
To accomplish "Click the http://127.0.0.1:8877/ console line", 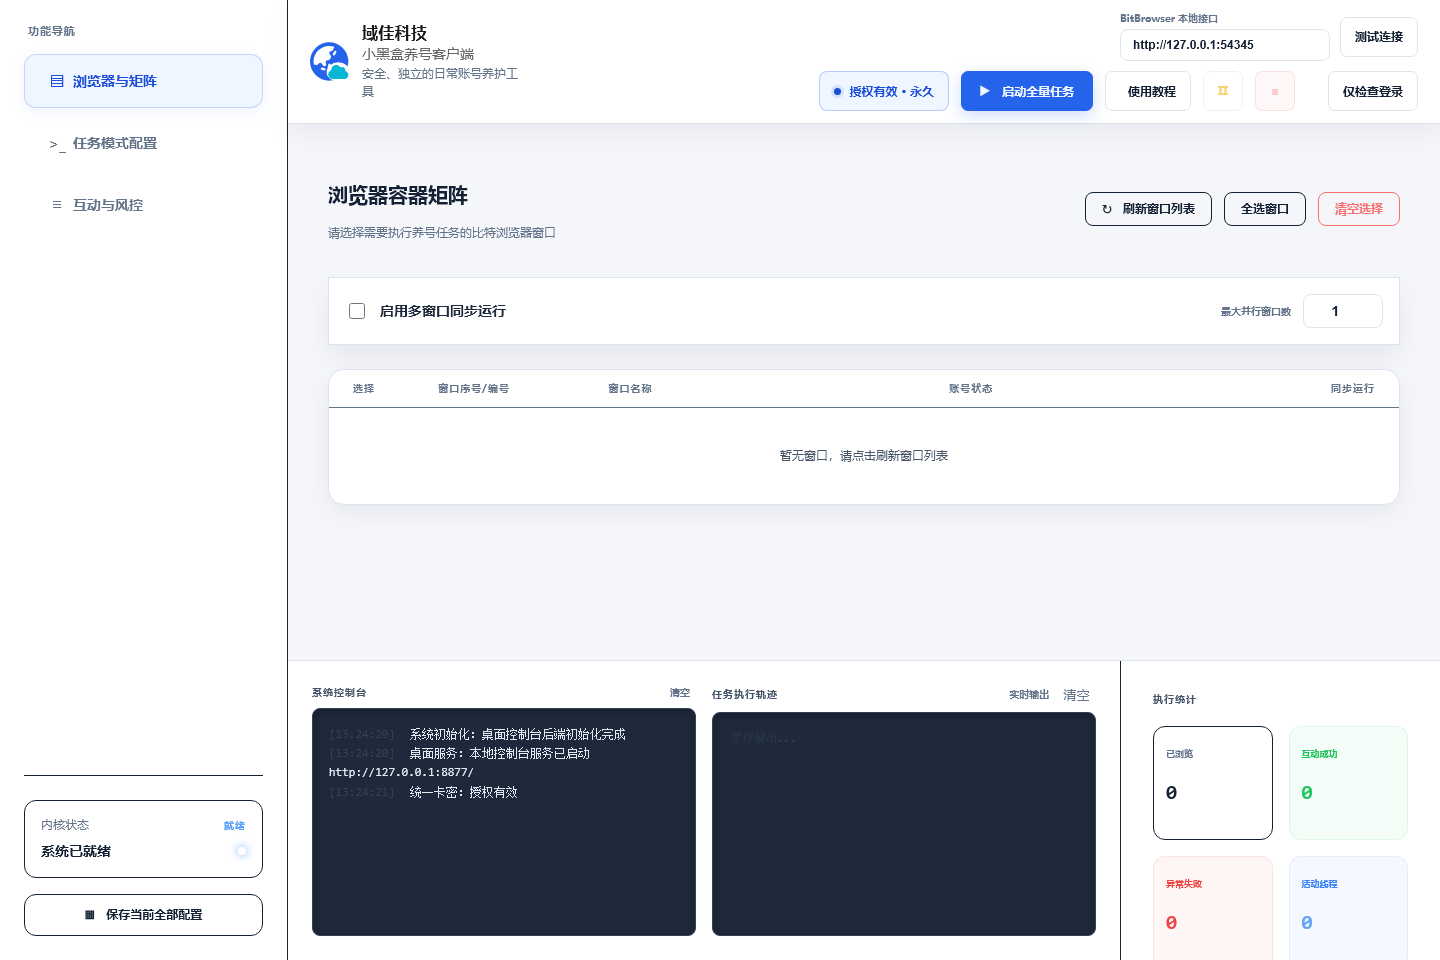I will point(401,773).
